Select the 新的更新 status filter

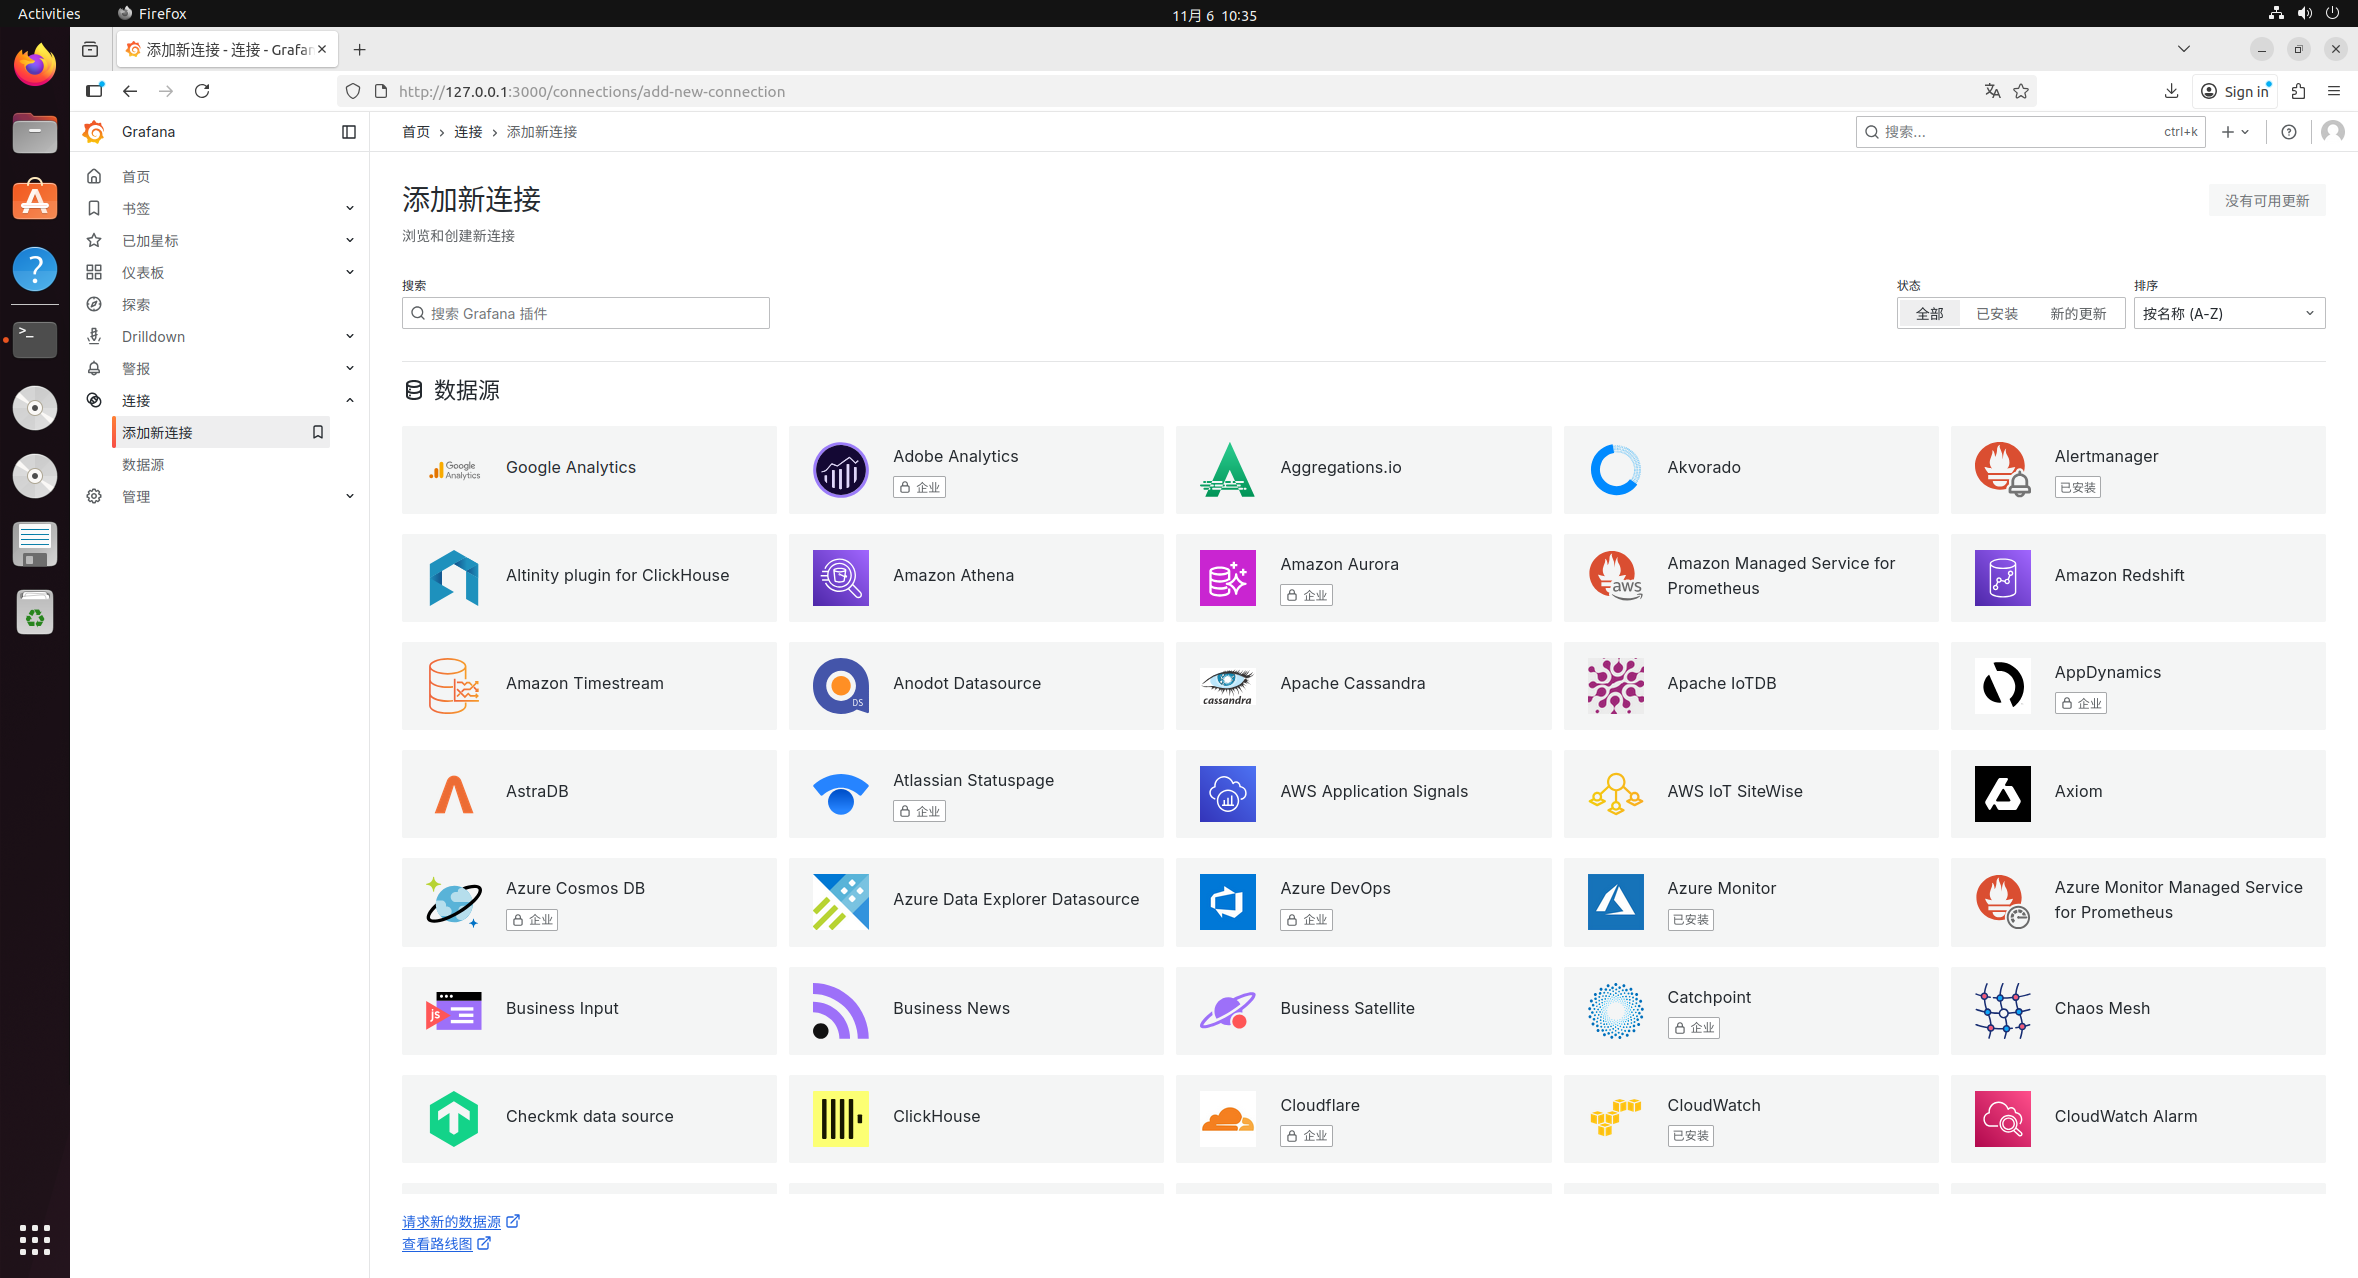[2078, 314]
